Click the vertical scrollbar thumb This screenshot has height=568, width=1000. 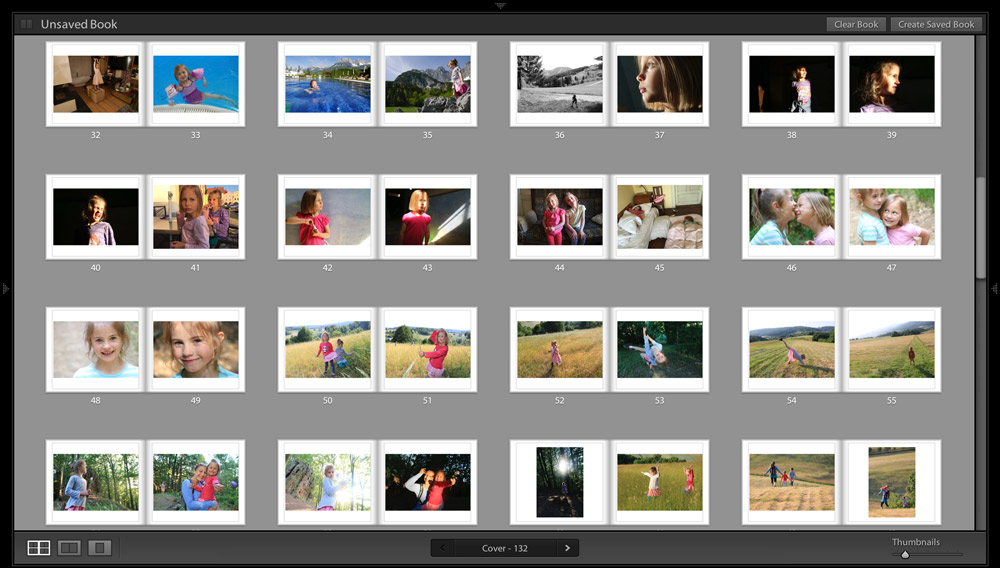(980, 228)
